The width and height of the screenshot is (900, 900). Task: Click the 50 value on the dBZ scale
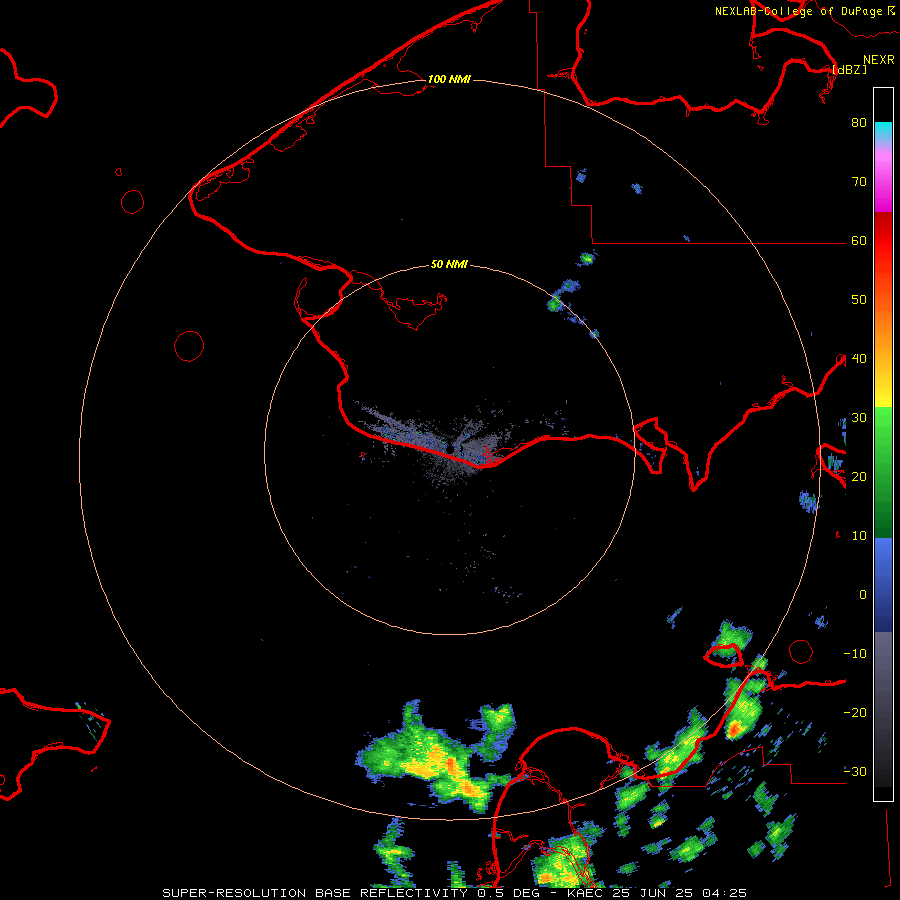(x=859, y=300)
